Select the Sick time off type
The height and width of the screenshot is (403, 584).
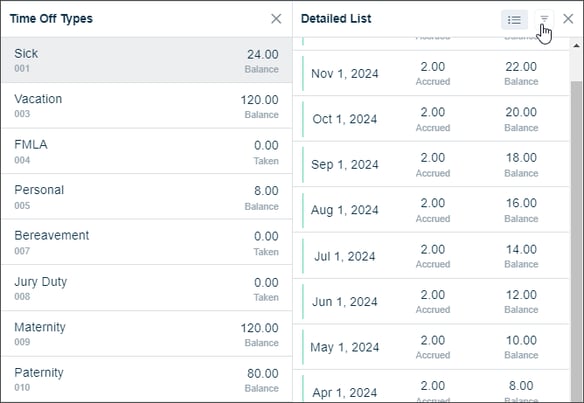click(x=147, y=60)
